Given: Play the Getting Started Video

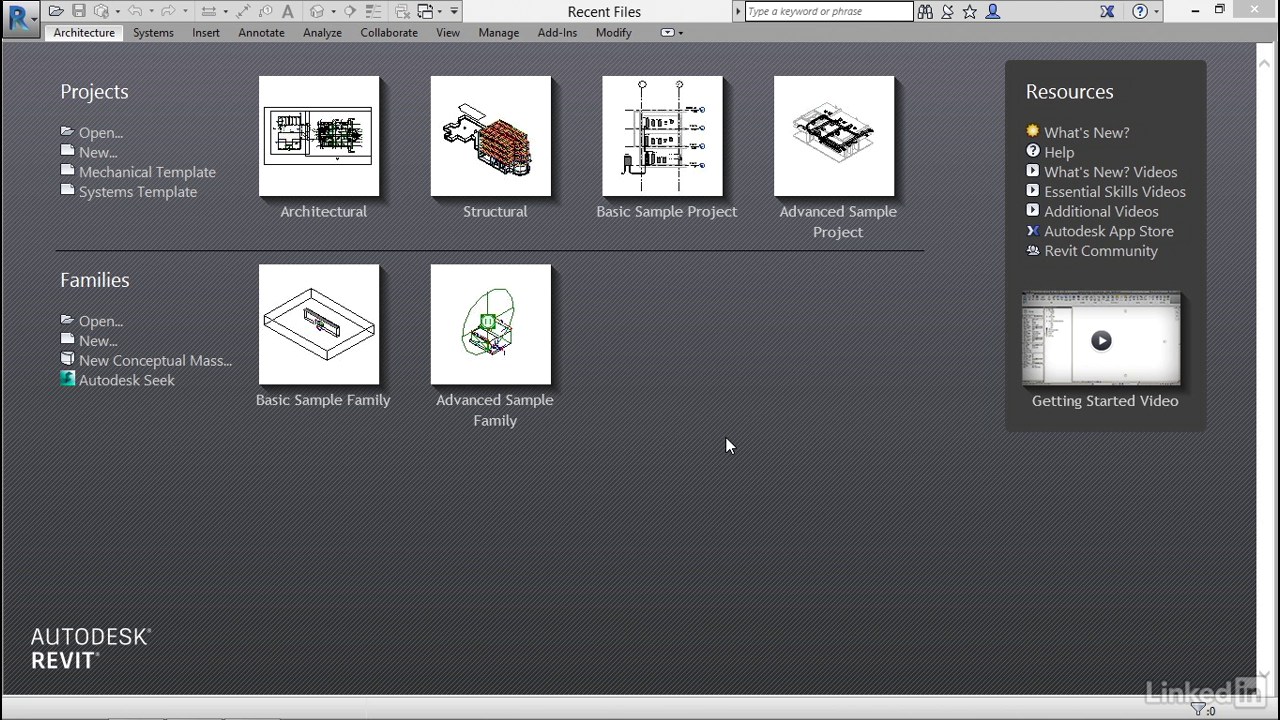Looking at the screenshot, I should (x=1101, y=340).
